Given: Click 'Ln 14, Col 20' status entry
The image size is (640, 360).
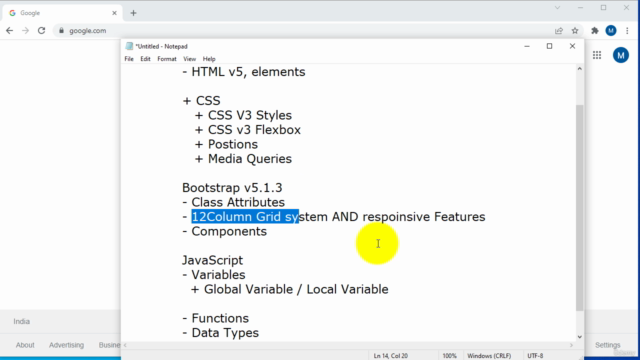Looking at the screenshot, I should pos(391,356).
